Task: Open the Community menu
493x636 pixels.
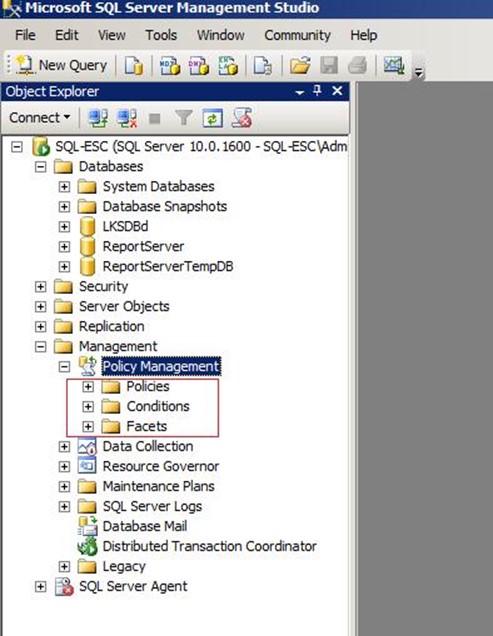Action: [x=297, y=35]
